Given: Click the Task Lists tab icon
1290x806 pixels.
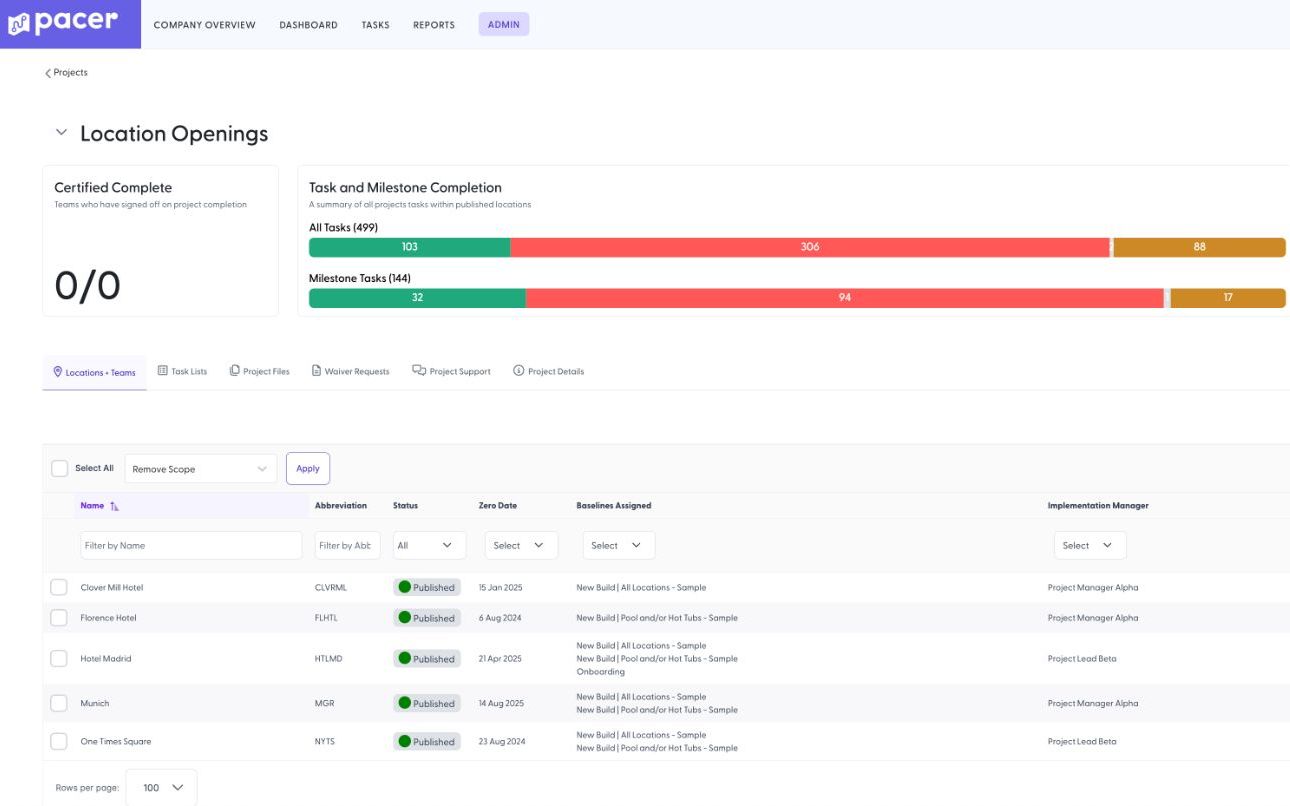Looking at the screenshot, I should [x=163, y=371].
